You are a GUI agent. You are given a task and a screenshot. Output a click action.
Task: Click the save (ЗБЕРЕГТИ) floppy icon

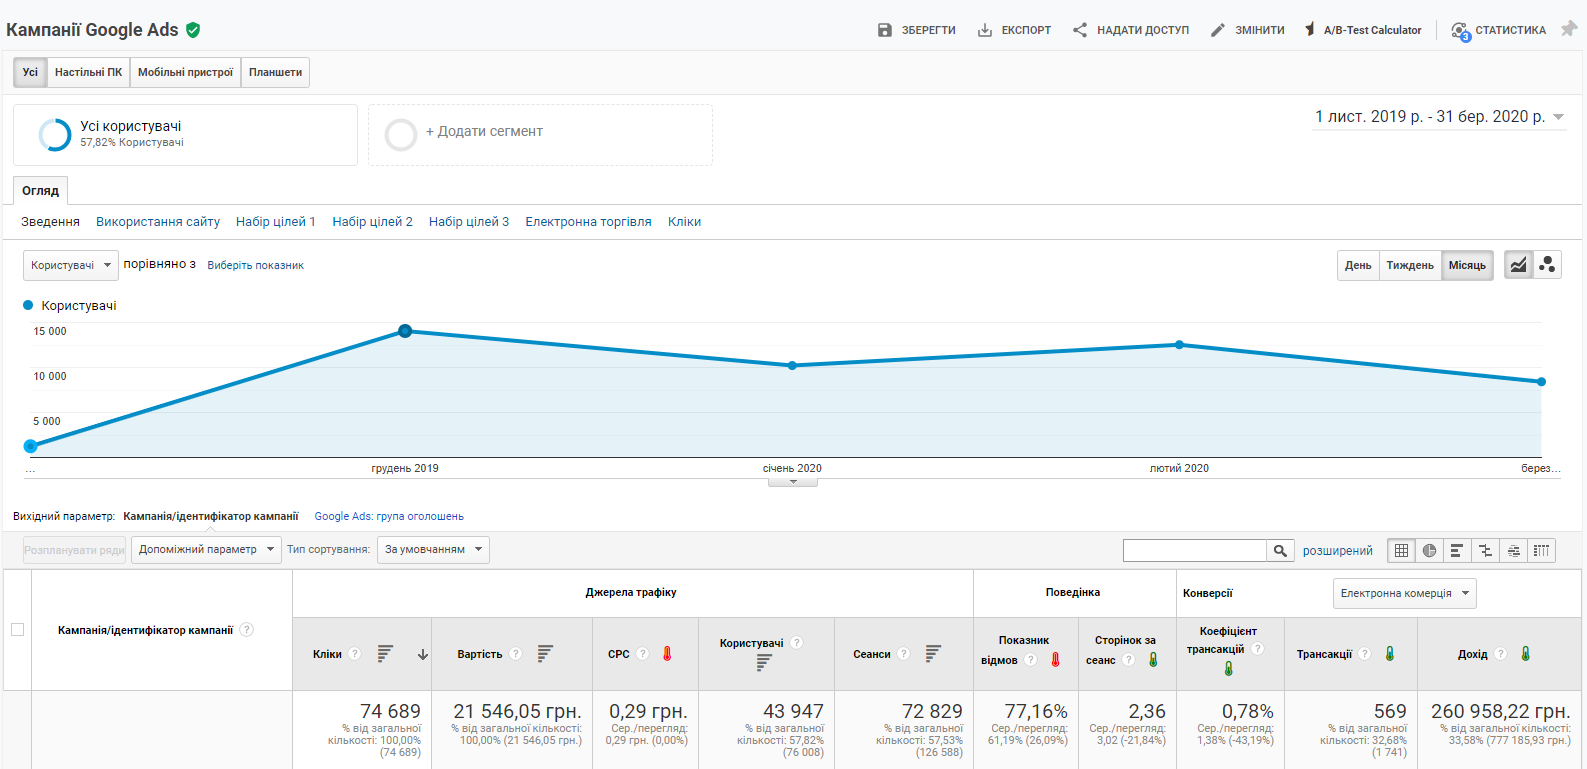tap(884, 30)
